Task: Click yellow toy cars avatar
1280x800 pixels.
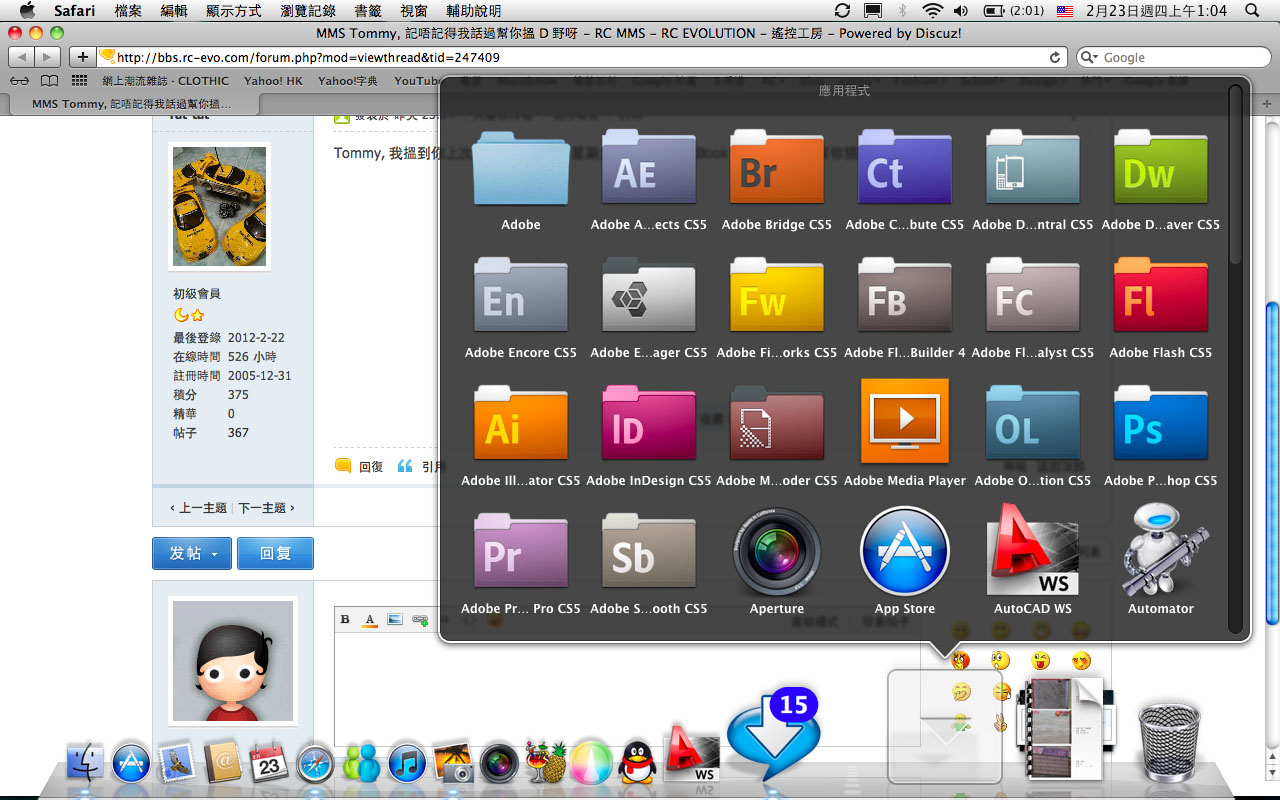Action: (219, 206)
